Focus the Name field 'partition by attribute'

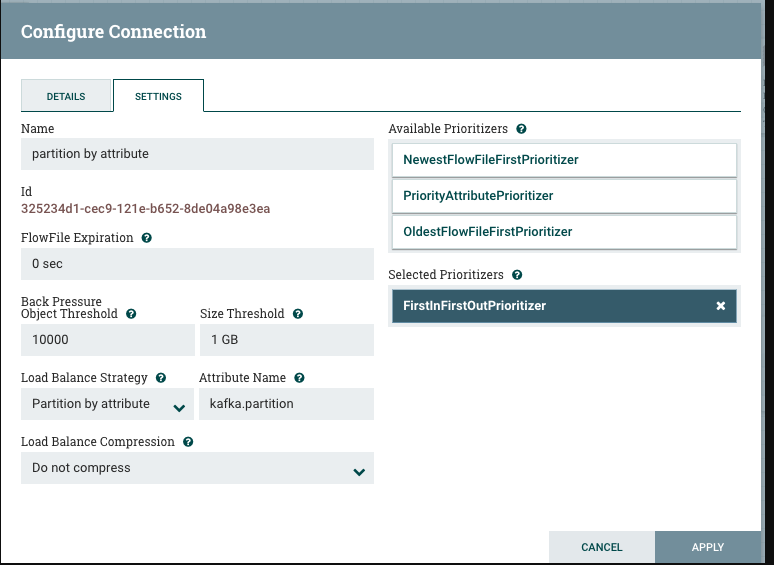(x=197, y=154)
